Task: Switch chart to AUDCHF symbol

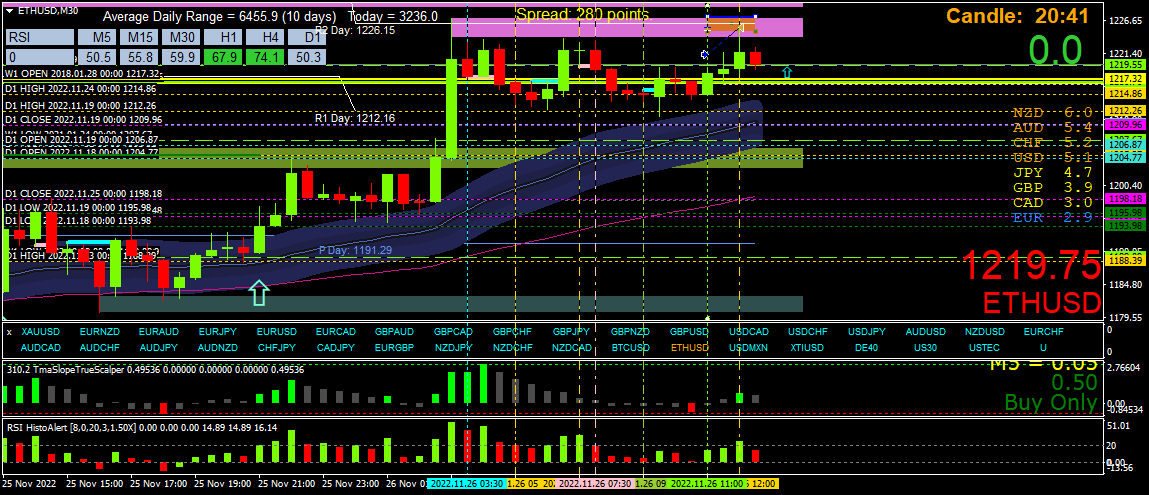Action: [99, 347]
